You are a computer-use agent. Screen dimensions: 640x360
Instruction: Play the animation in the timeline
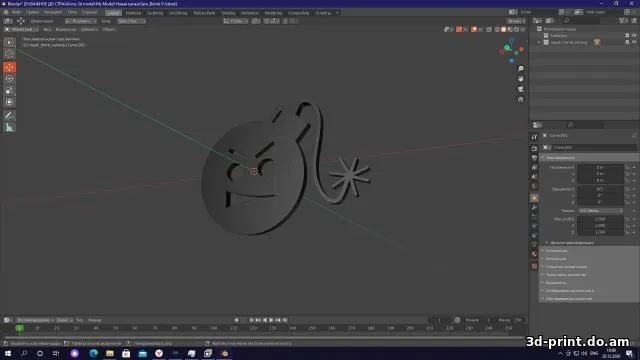271,320
